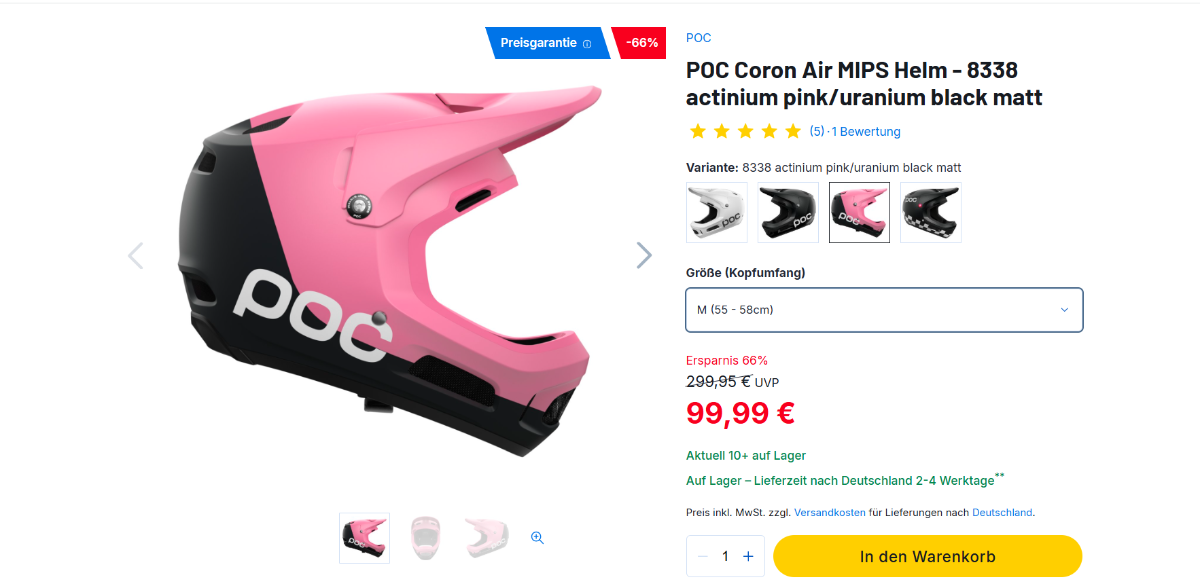
Task: Click In den Warenkorb button
Action: tap(927, 556)
